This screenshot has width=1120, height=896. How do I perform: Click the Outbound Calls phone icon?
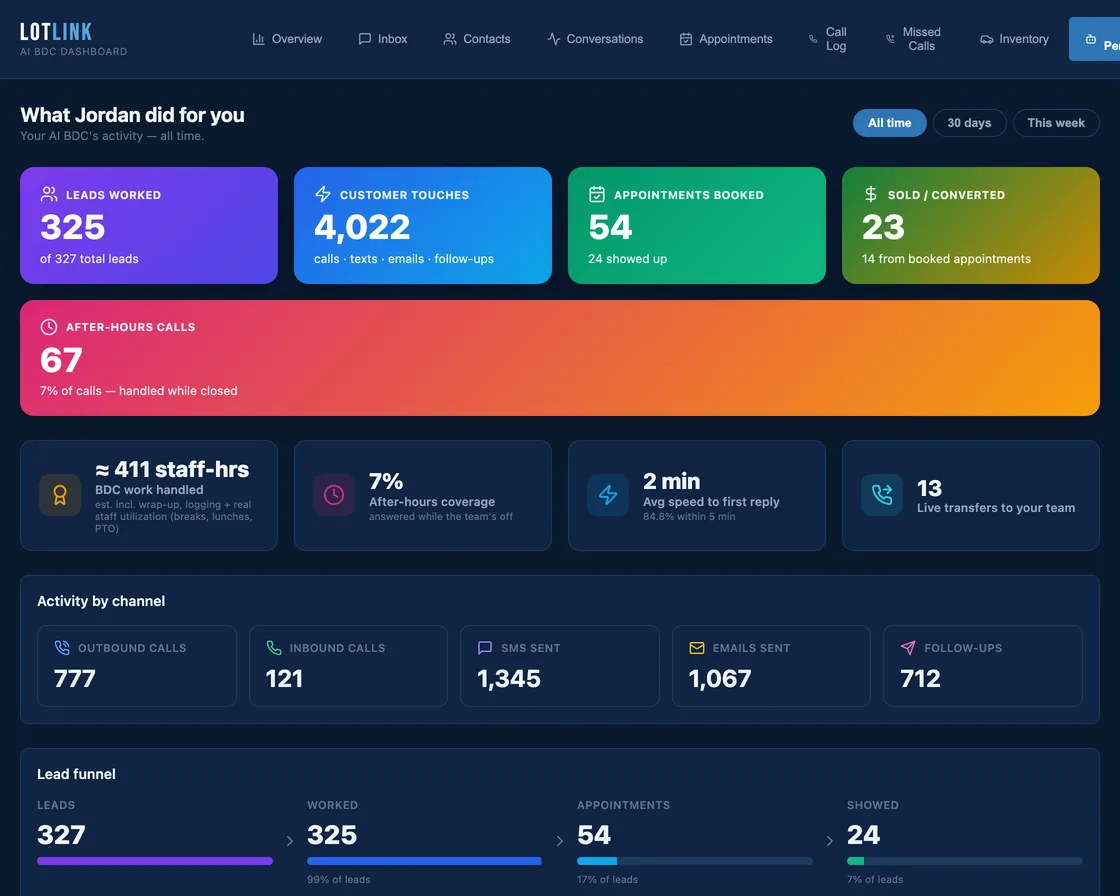(x=62, y=647)
